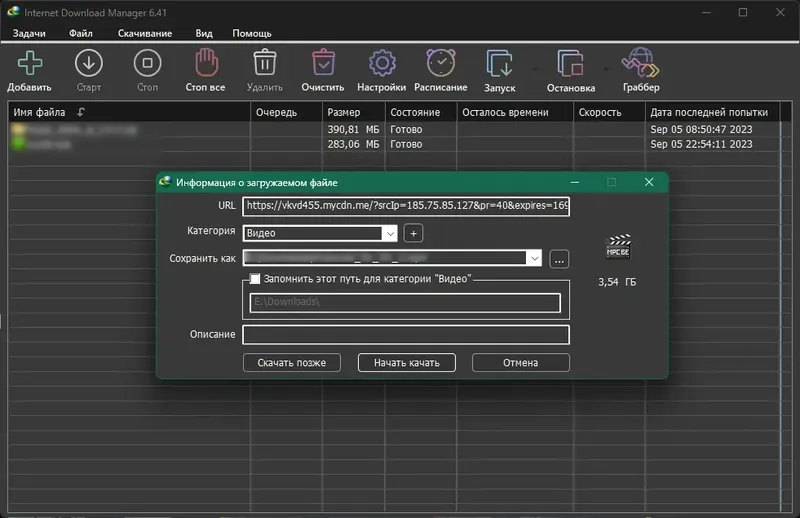This screenshot has width=800, height=518.
Task: Minimize the file info dialog
Action: [x=574, y=182]
